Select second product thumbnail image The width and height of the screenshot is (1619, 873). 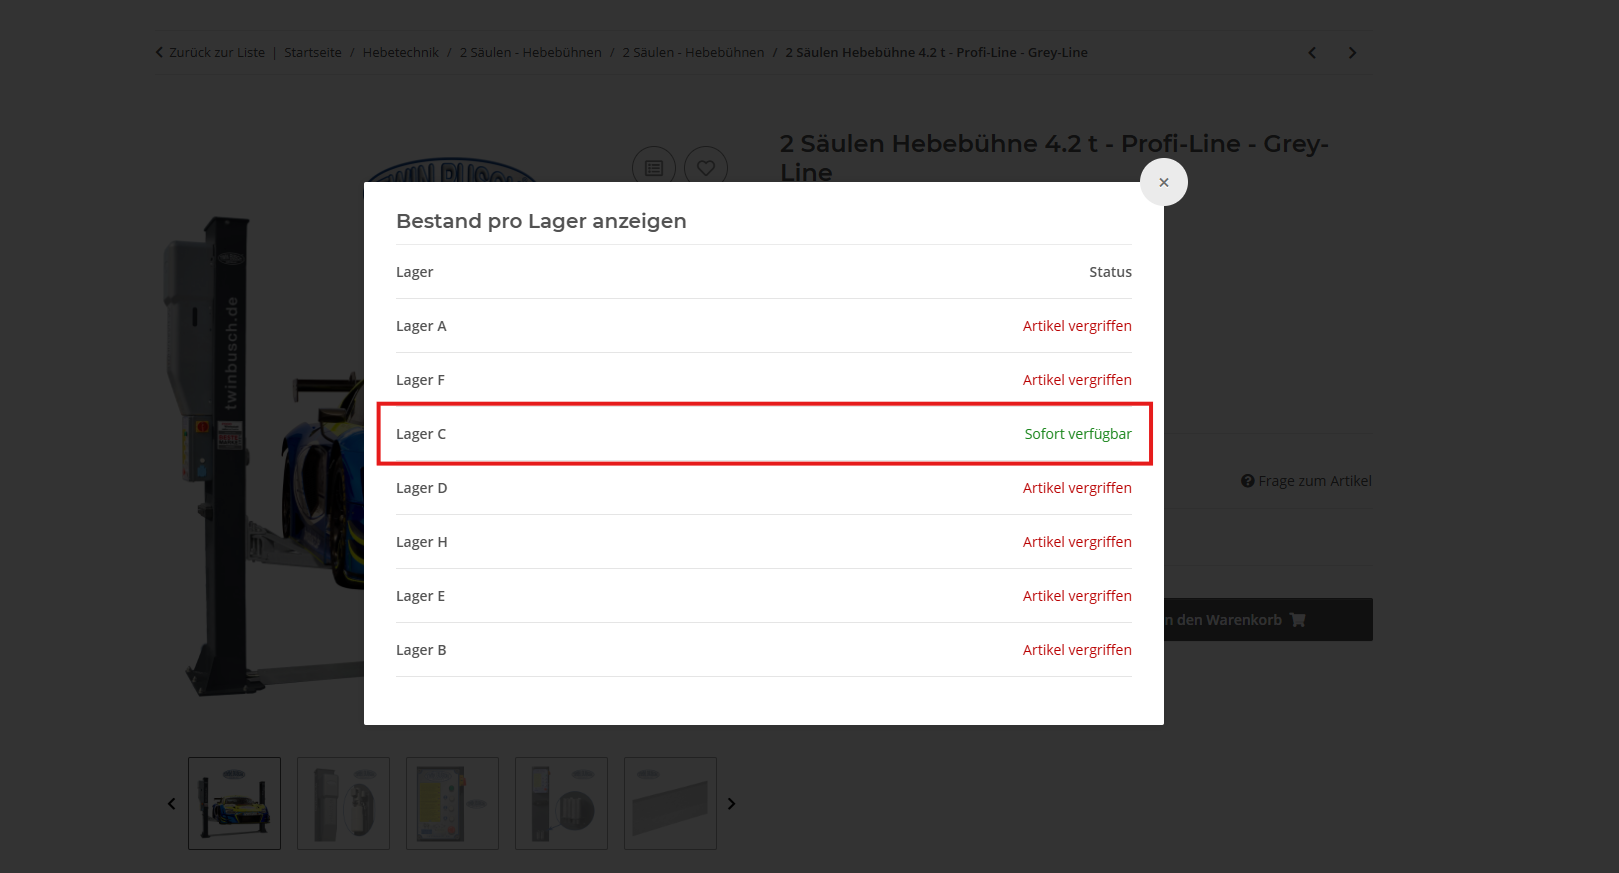[343, 803]
